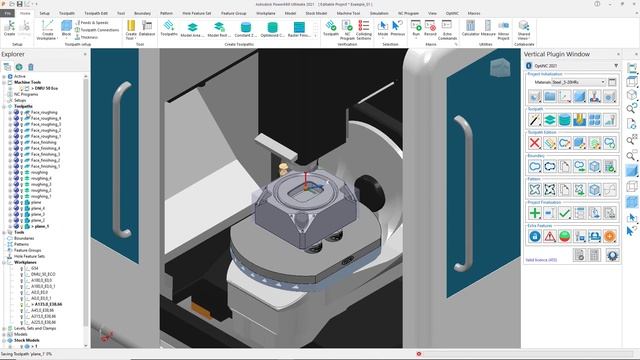Open Colliding Sections
Viewport: 640px width, 360px height.
tap(363, 30)
